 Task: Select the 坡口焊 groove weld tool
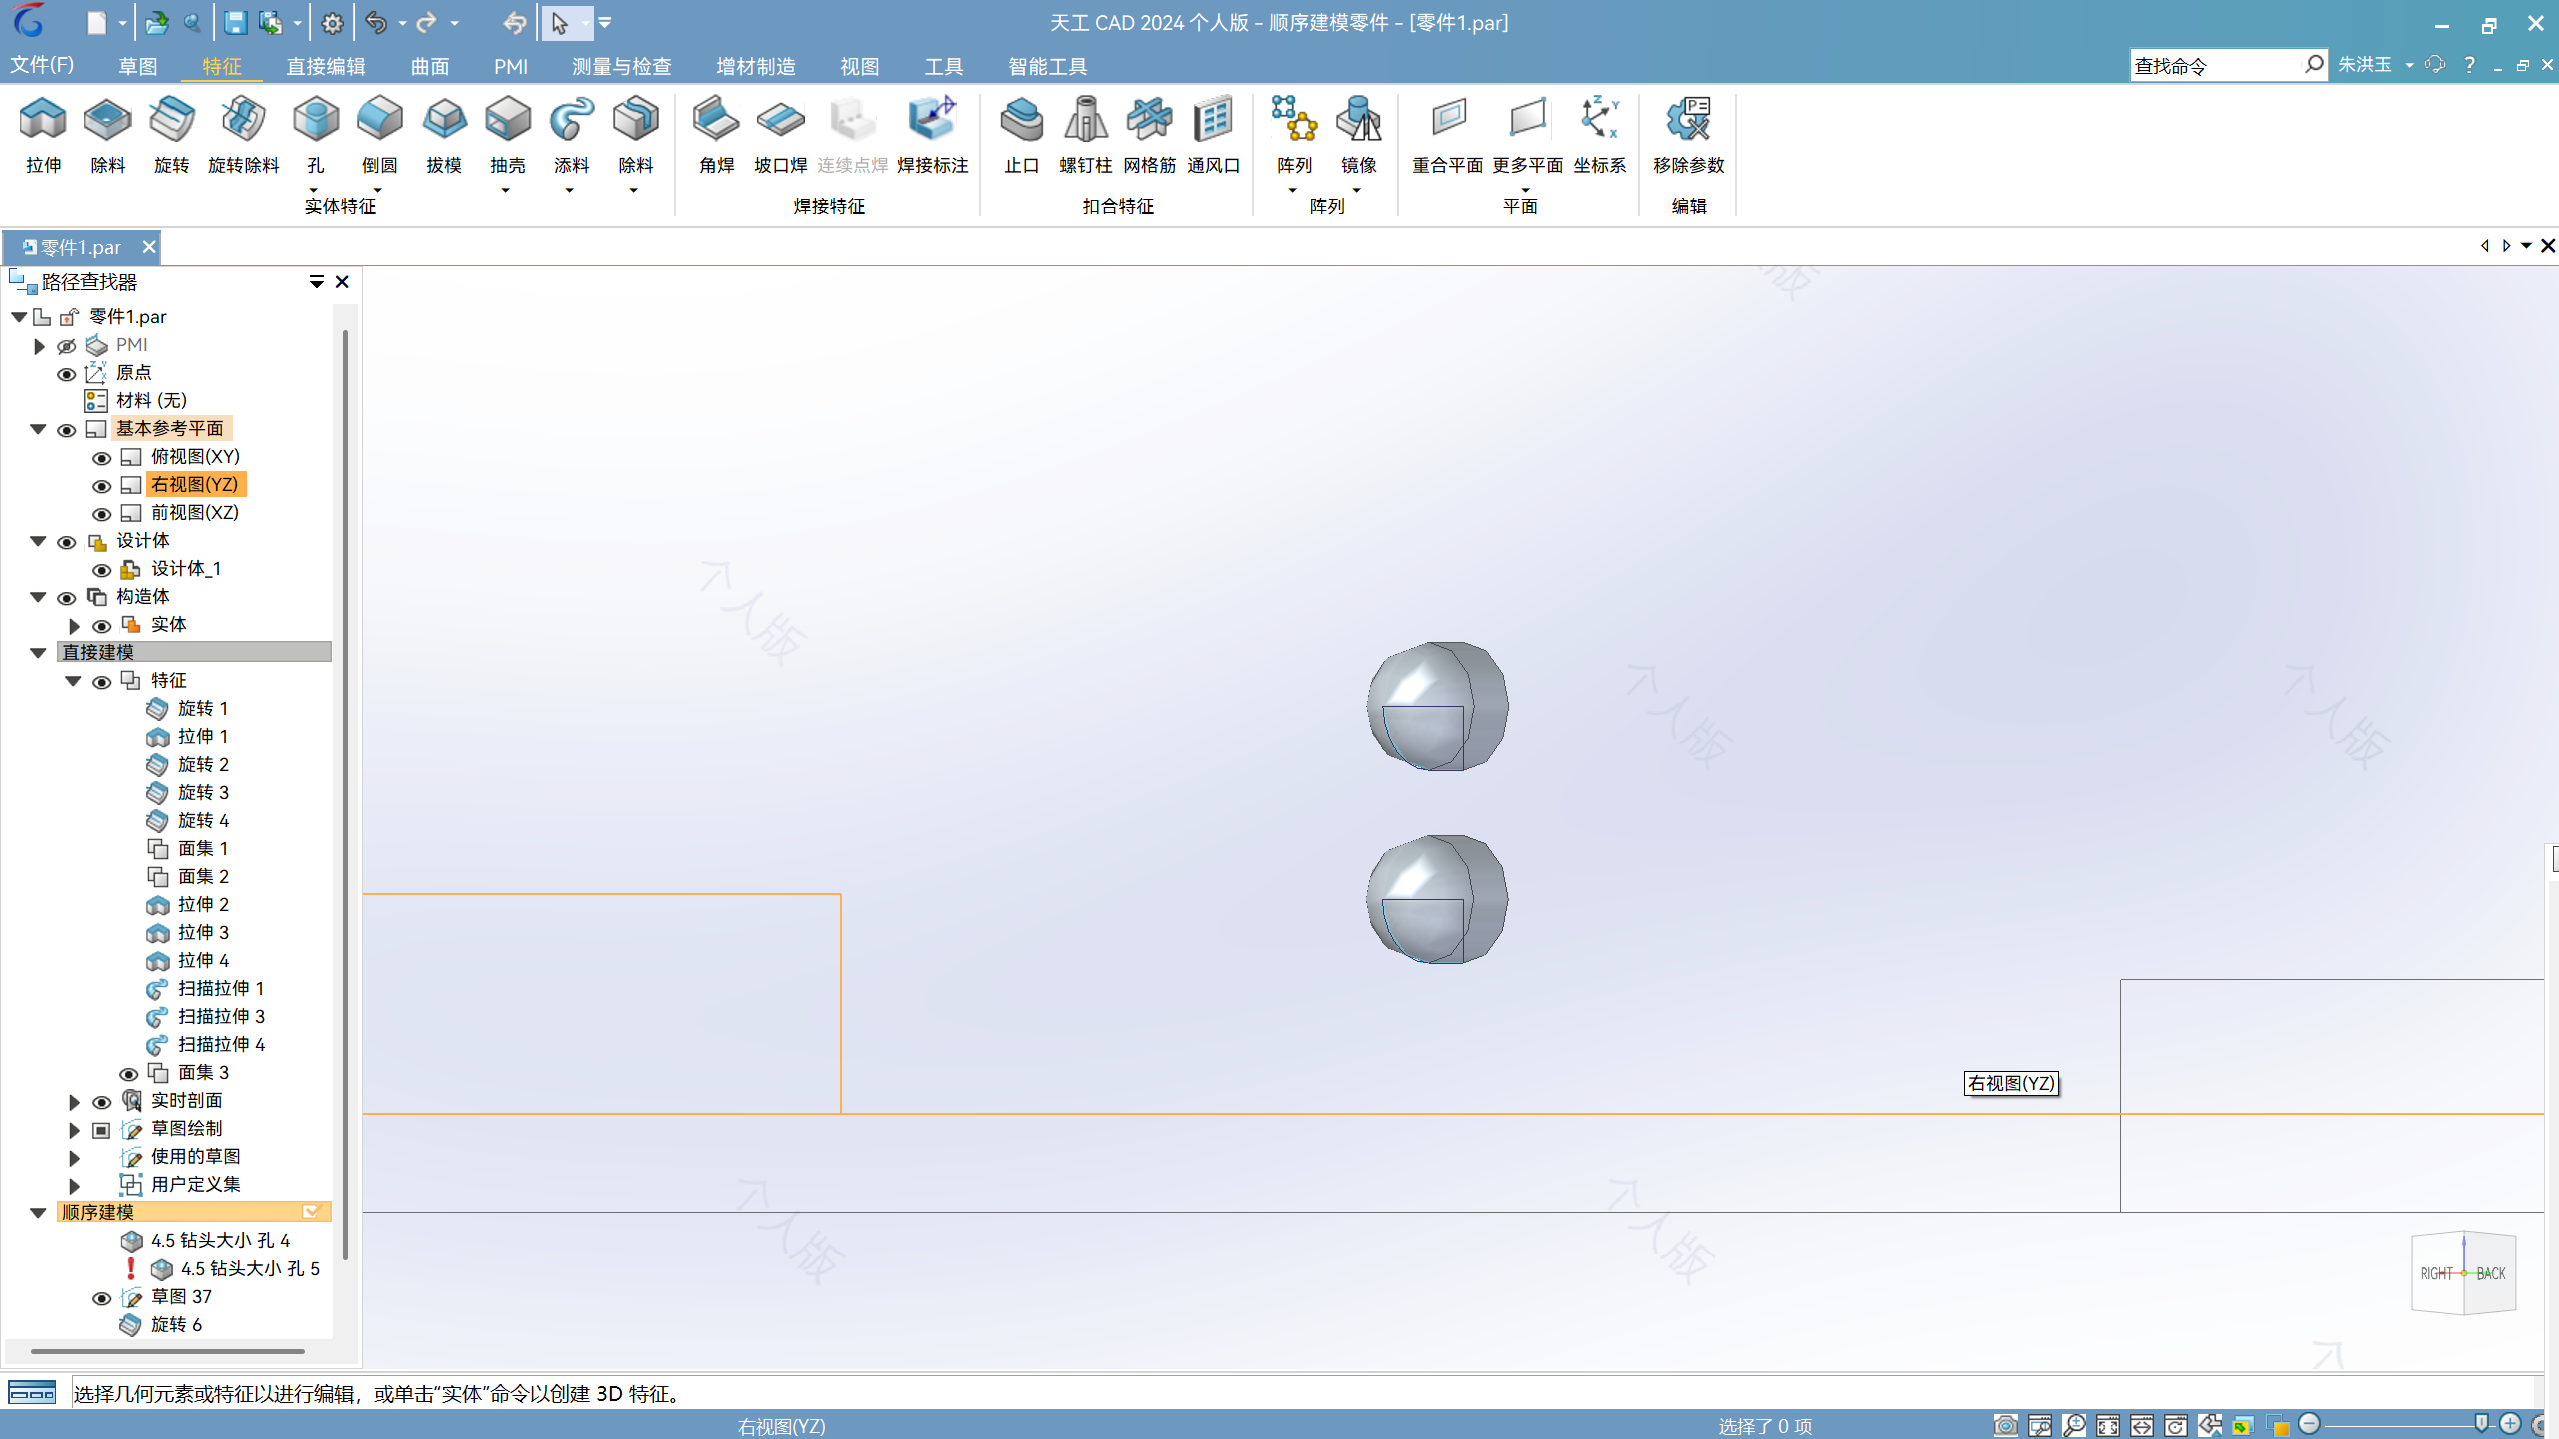pos(780,135)
